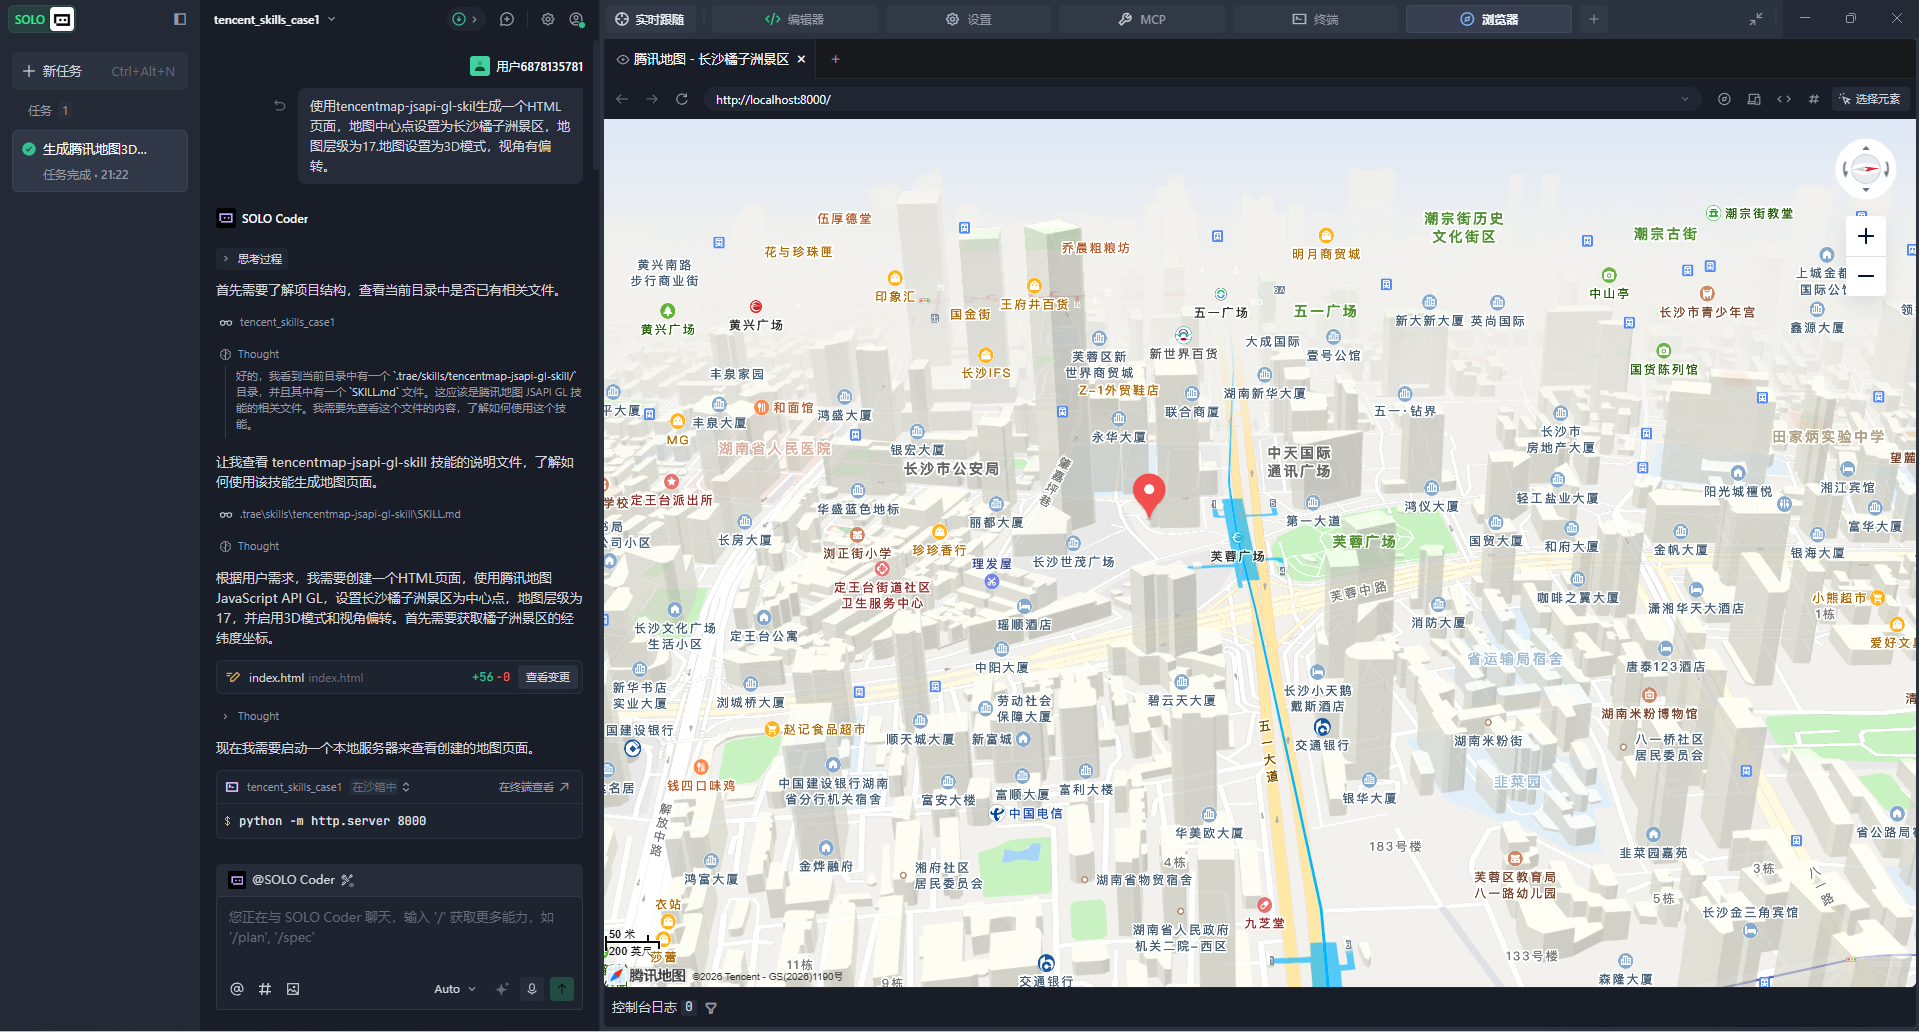Toggle the 选择元素 element picker
The height and width of the screenshot is (1032, 1919).
pyautogui.click(x=1870, y=99)
